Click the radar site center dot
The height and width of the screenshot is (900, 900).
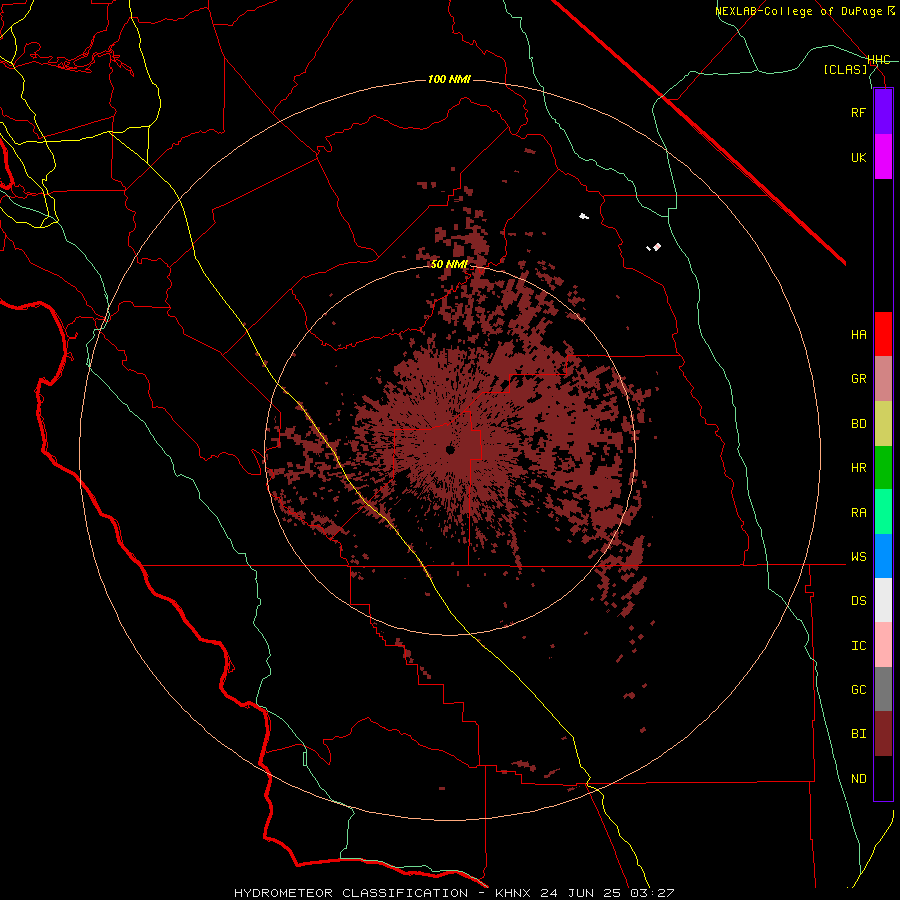[450, 450]
